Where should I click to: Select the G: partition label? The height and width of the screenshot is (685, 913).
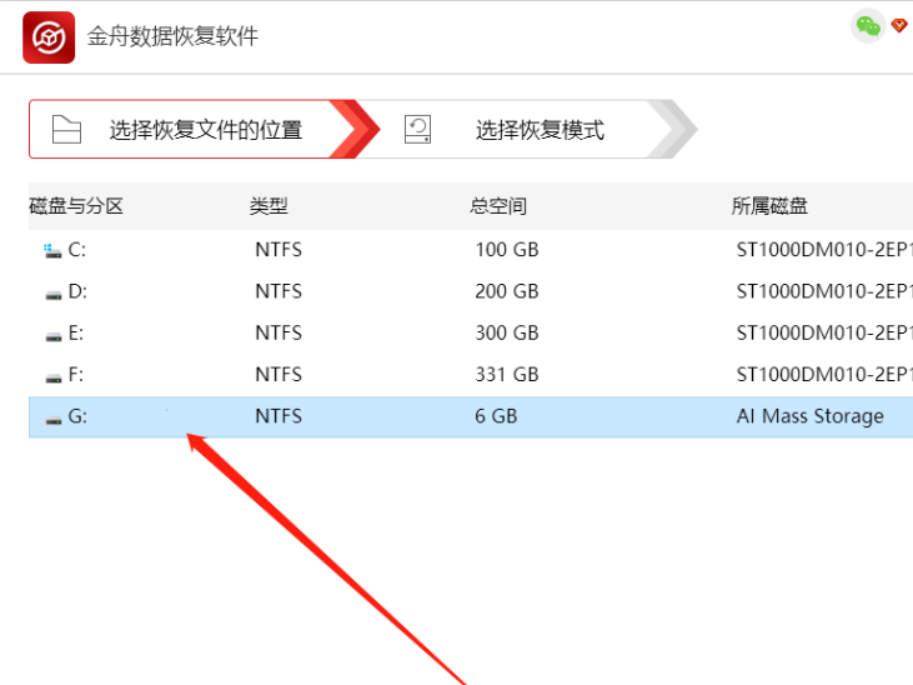(x=77, y=416)
